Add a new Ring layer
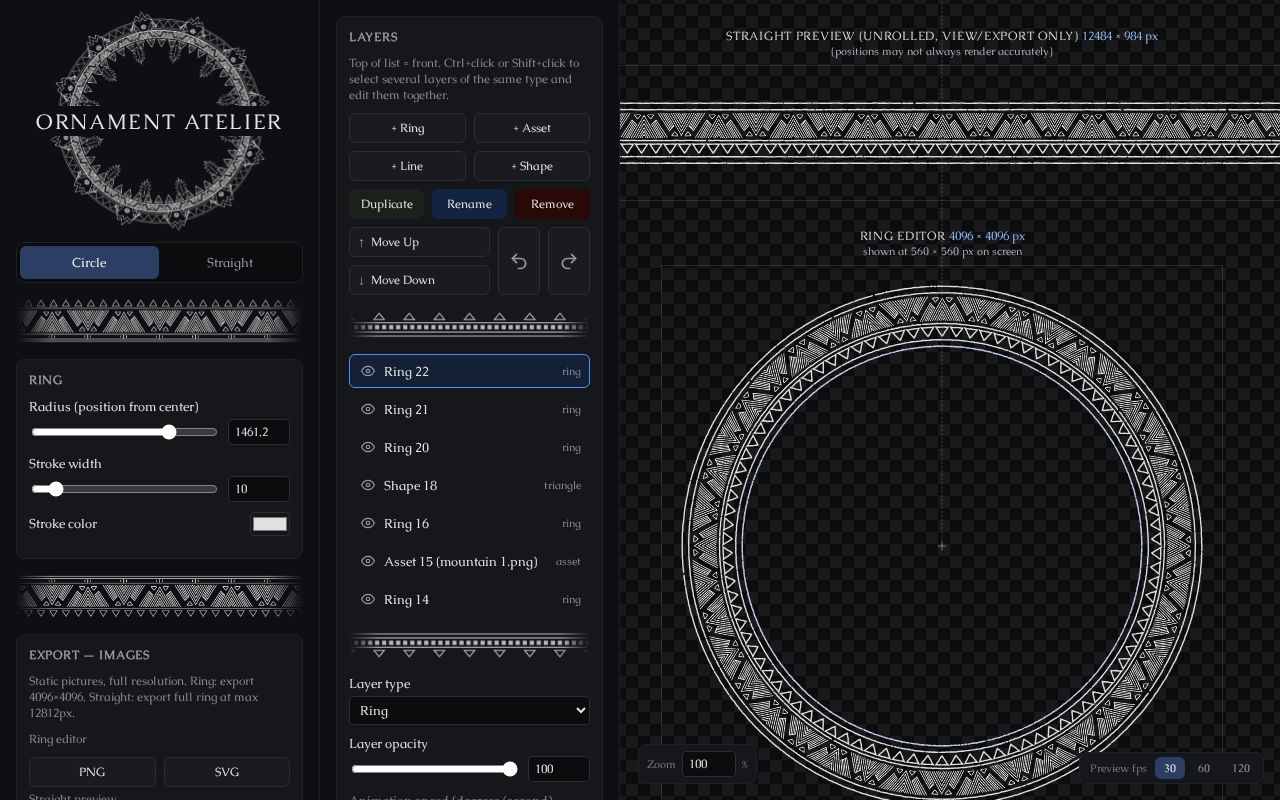The height and width of the screenshot is (800, 1280). coord(407,128)
